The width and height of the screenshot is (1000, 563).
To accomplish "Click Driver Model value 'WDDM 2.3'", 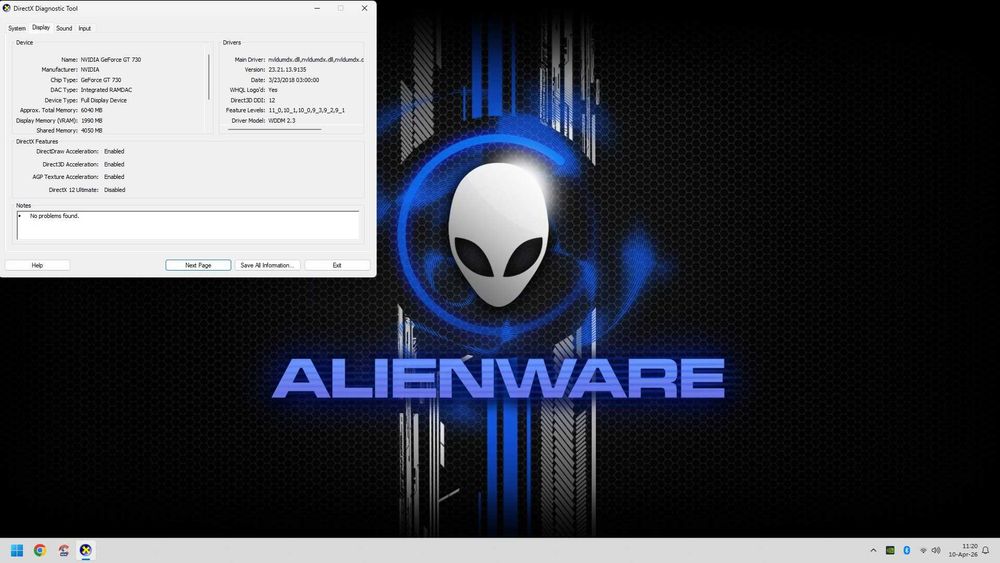I will click(281, 121).
